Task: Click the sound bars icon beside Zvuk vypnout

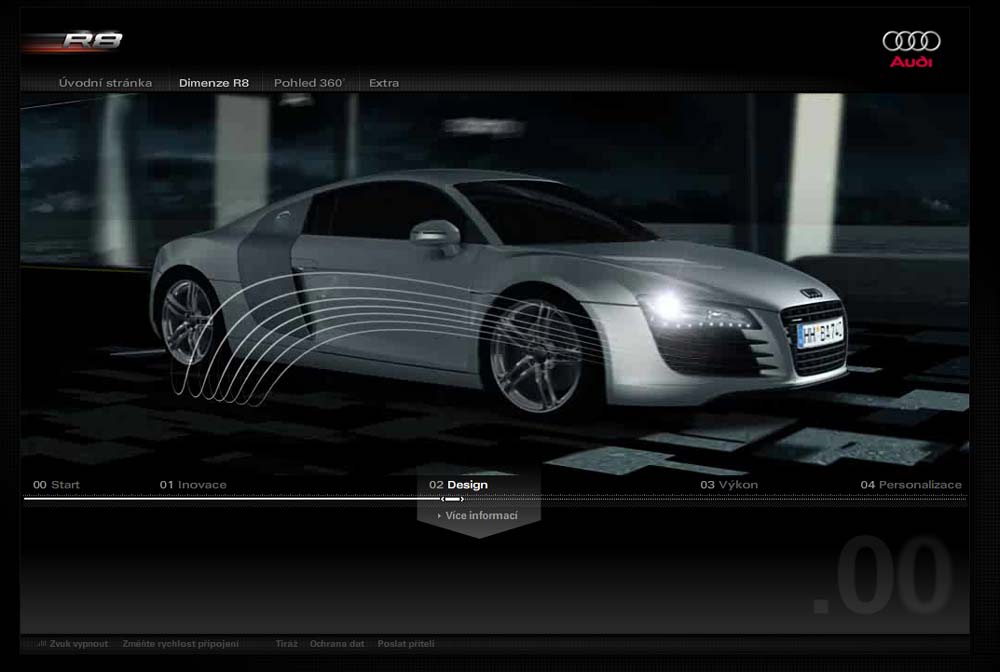Action: [42, 644]
